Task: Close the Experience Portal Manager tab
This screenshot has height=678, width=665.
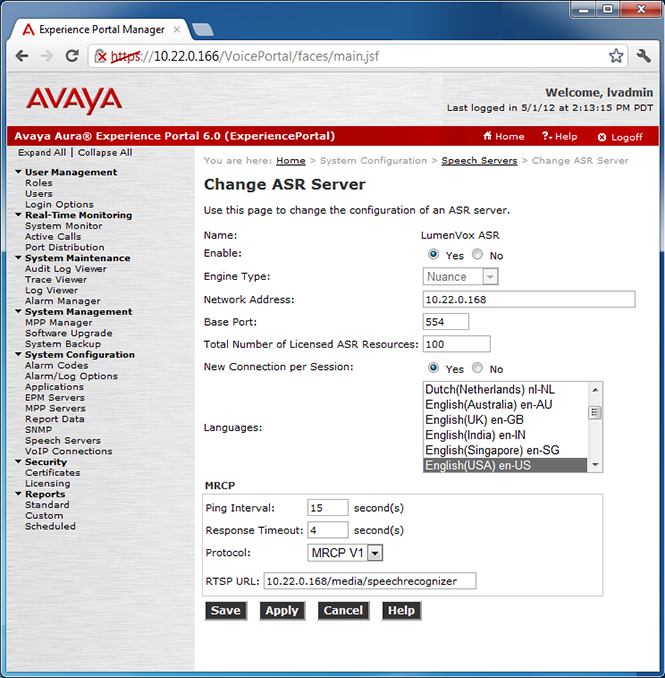Action: click(177, 29)
